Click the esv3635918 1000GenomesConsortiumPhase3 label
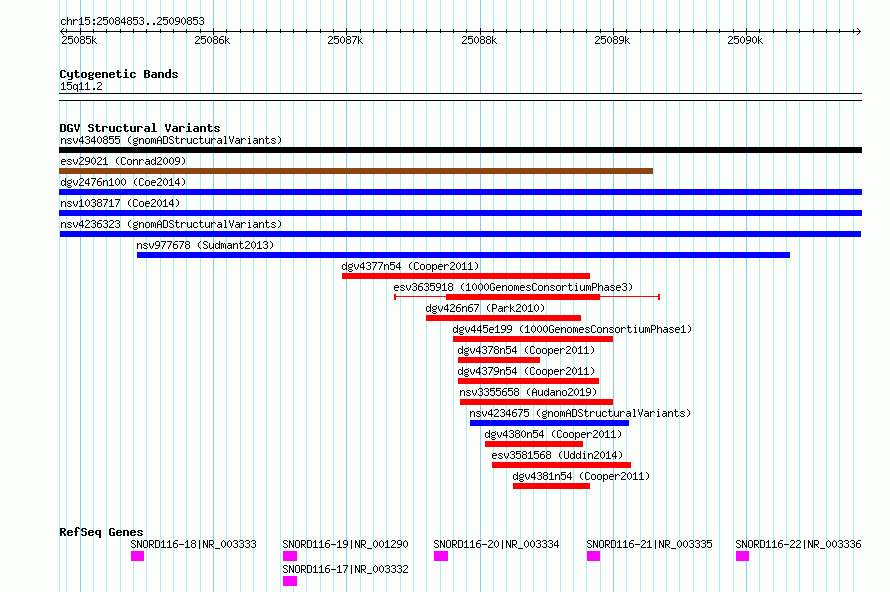The height and width of the screenshot is (592, 890). pyautogui.click(x=513, y=287)
